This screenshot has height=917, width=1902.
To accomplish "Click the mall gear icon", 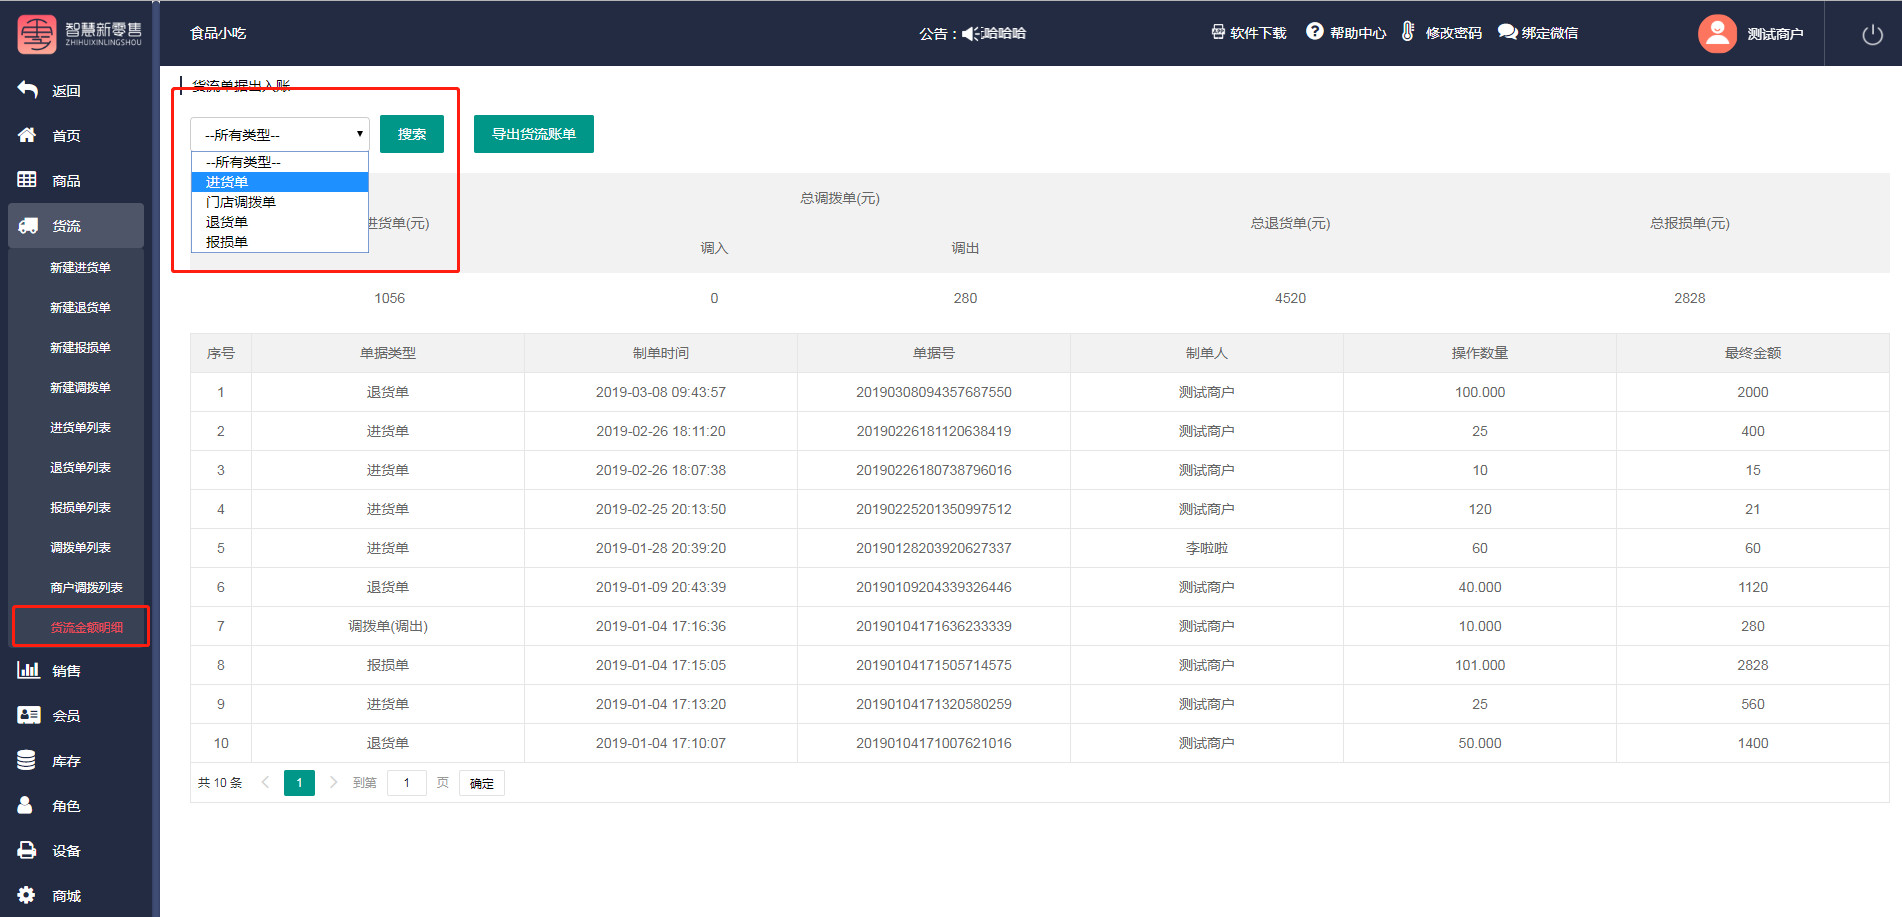I will coord(27,895).
